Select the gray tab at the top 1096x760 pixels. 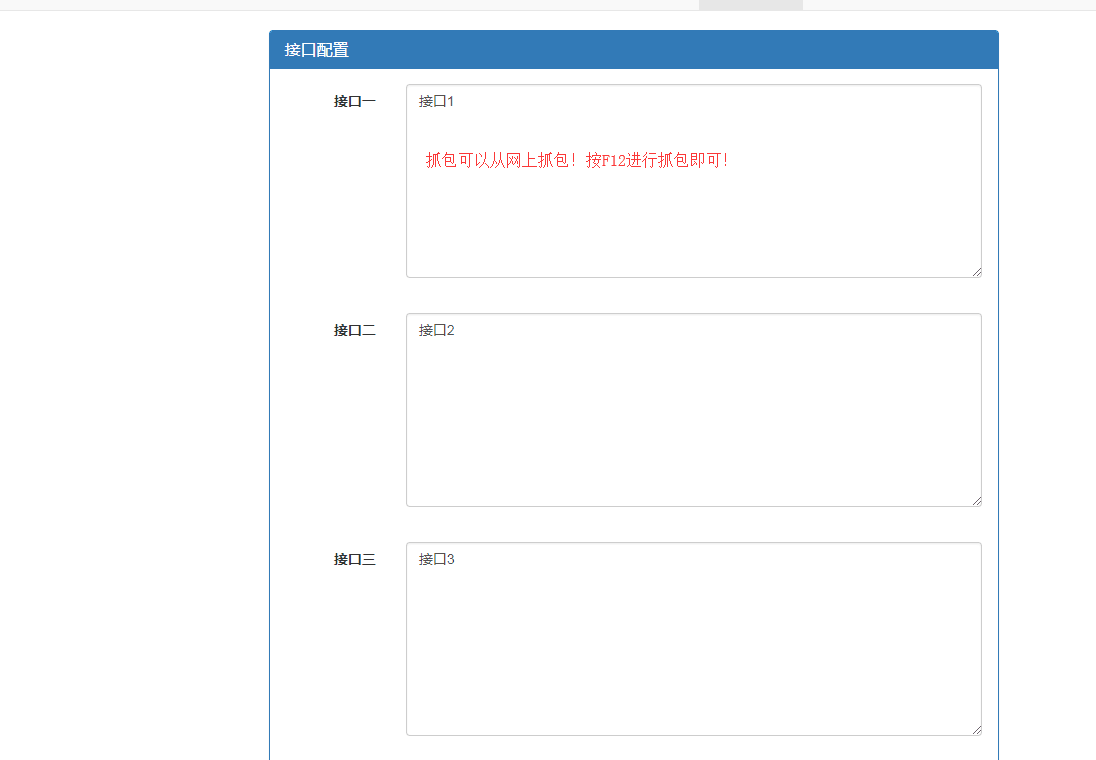point(750,4)
